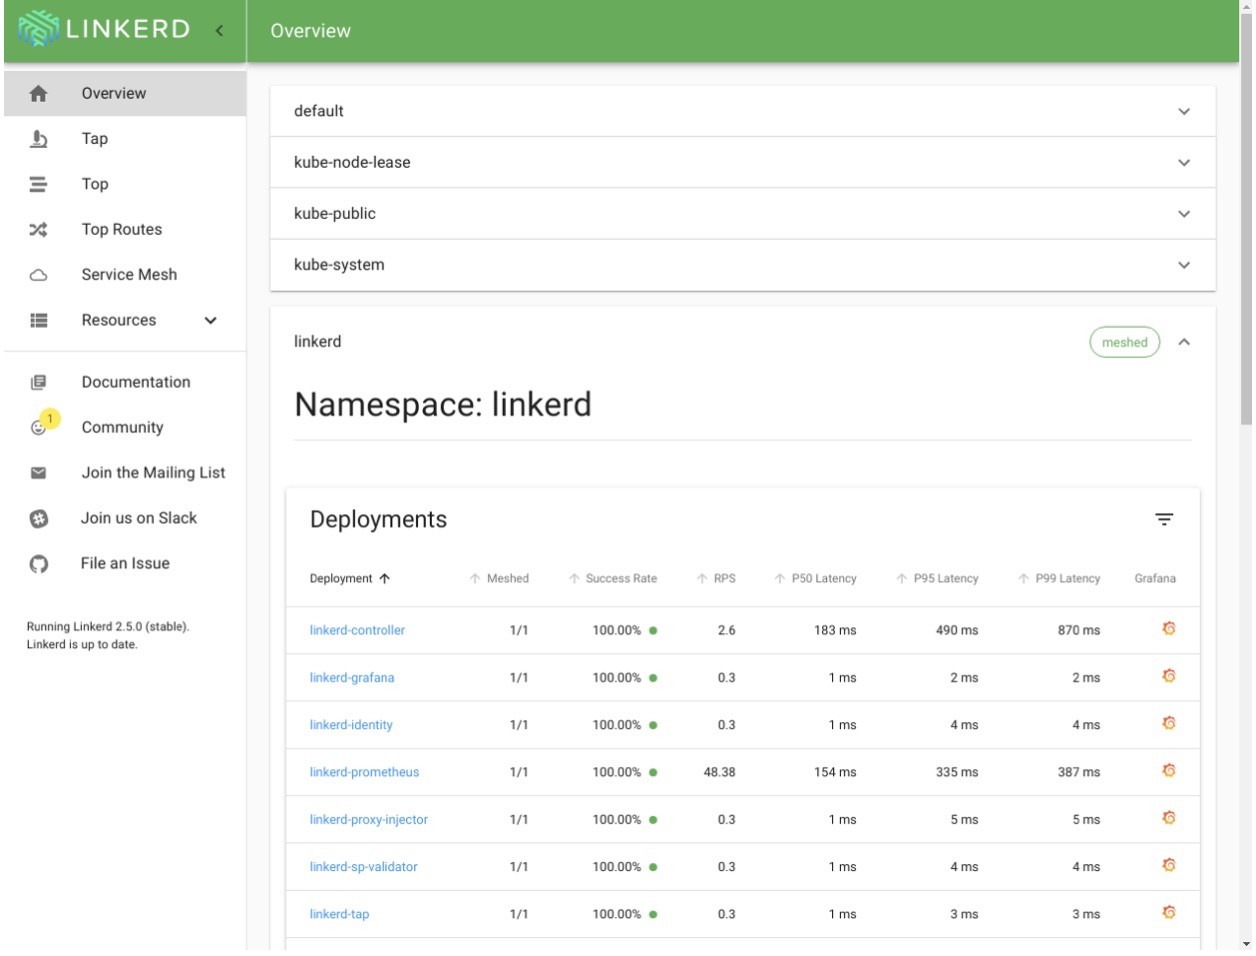This screenshot has width=1256, height=956.
Task: Open the linkerd-sp-validator deployment link
Action: coord(363,866)
